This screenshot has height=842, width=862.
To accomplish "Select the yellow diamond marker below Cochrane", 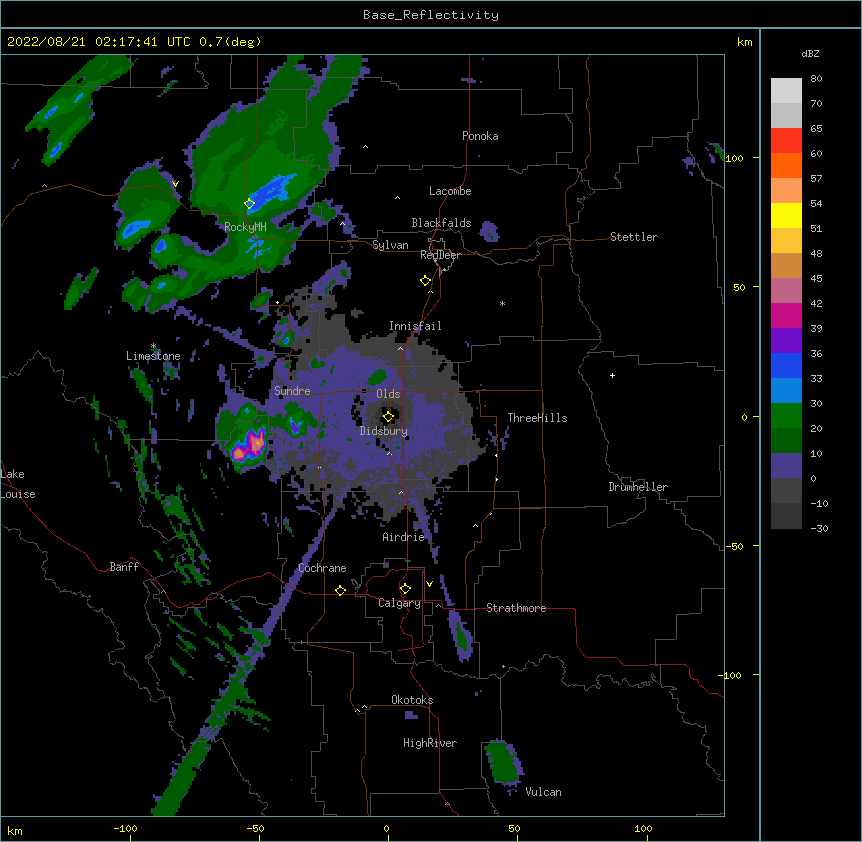I will coord(340,590).
